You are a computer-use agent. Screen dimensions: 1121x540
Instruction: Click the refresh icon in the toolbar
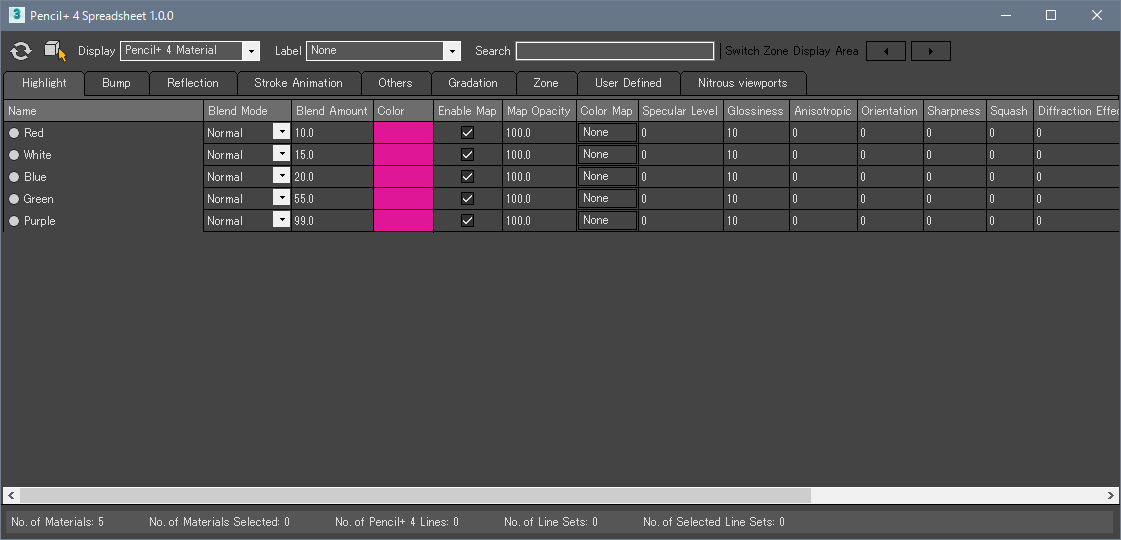21,51
